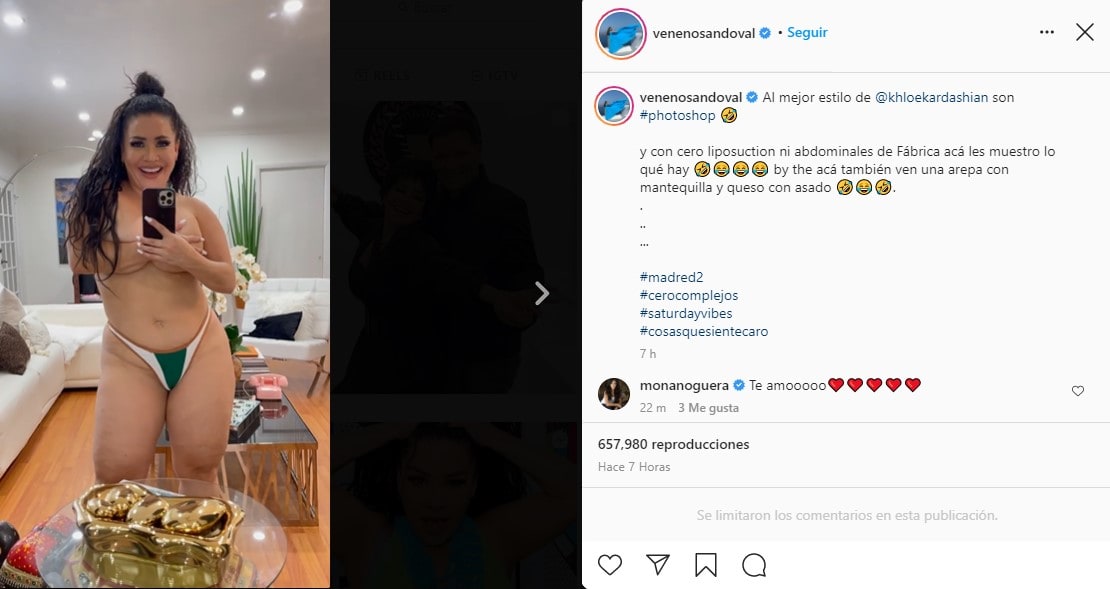Click the mirror selfie video to play
The height and width of the screenshot is (589, 1110).
pos(165,294)
